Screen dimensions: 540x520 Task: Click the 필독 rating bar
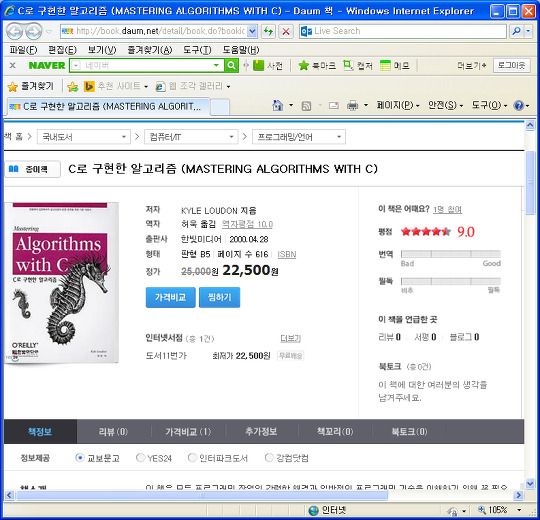tap(451, 281)
